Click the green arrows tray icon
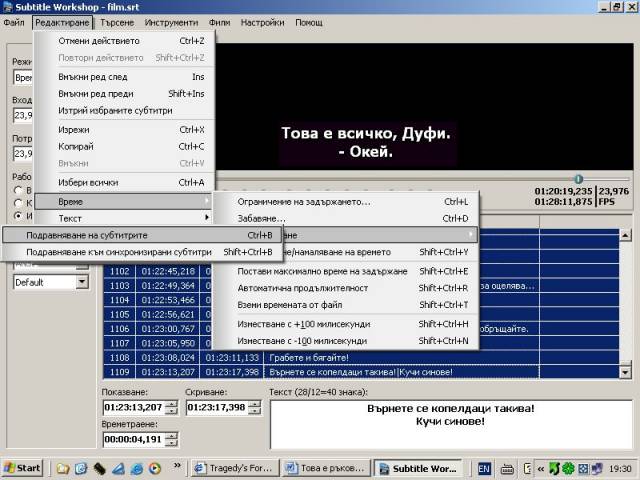The height and width of the screenshot is (480, 640). point(554,469)
